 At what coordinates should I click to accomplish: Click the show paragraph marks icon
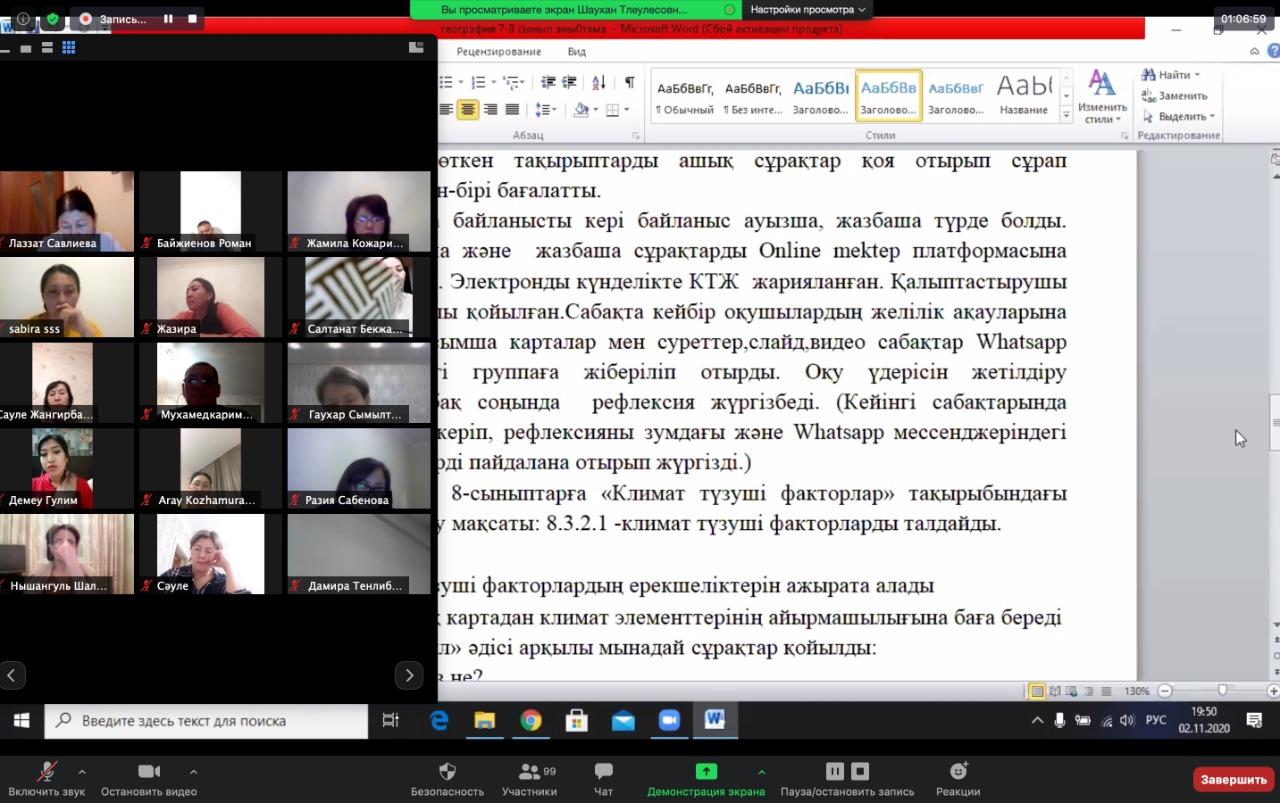[629, 82]
